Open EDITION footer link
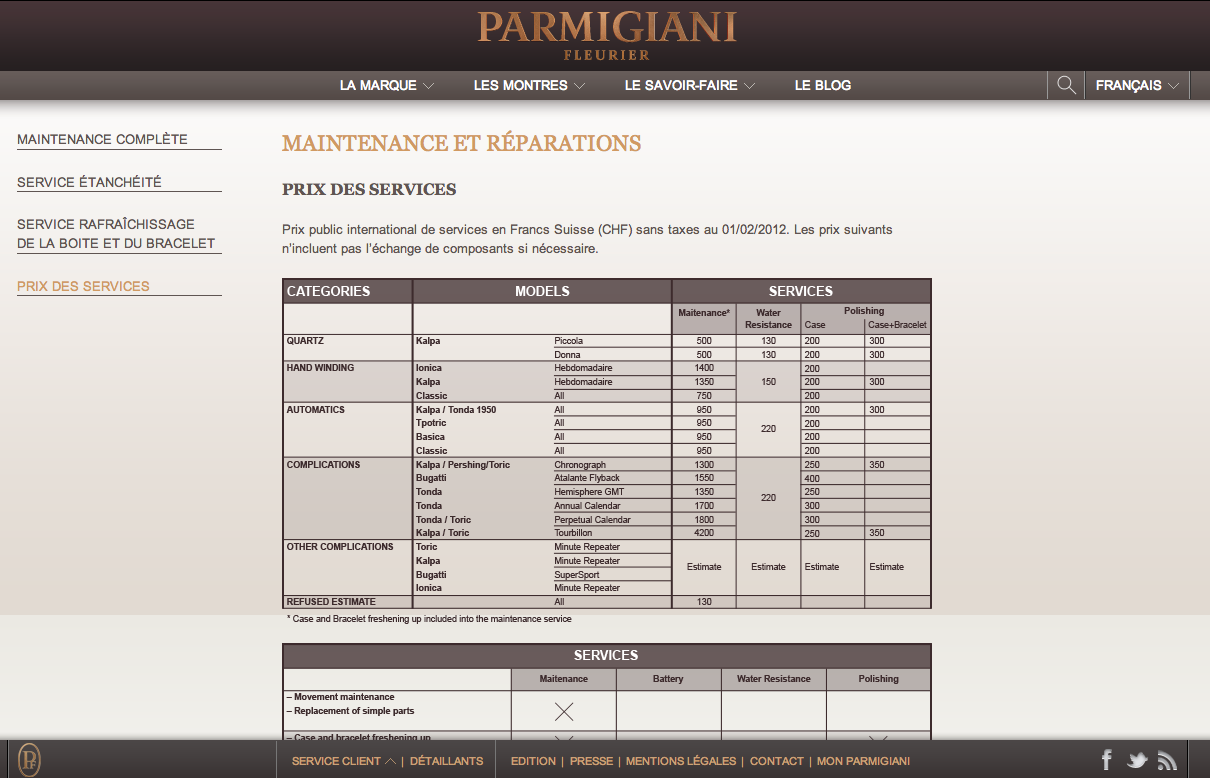This screenshot has width=1210, height=778. pos(533,761)
